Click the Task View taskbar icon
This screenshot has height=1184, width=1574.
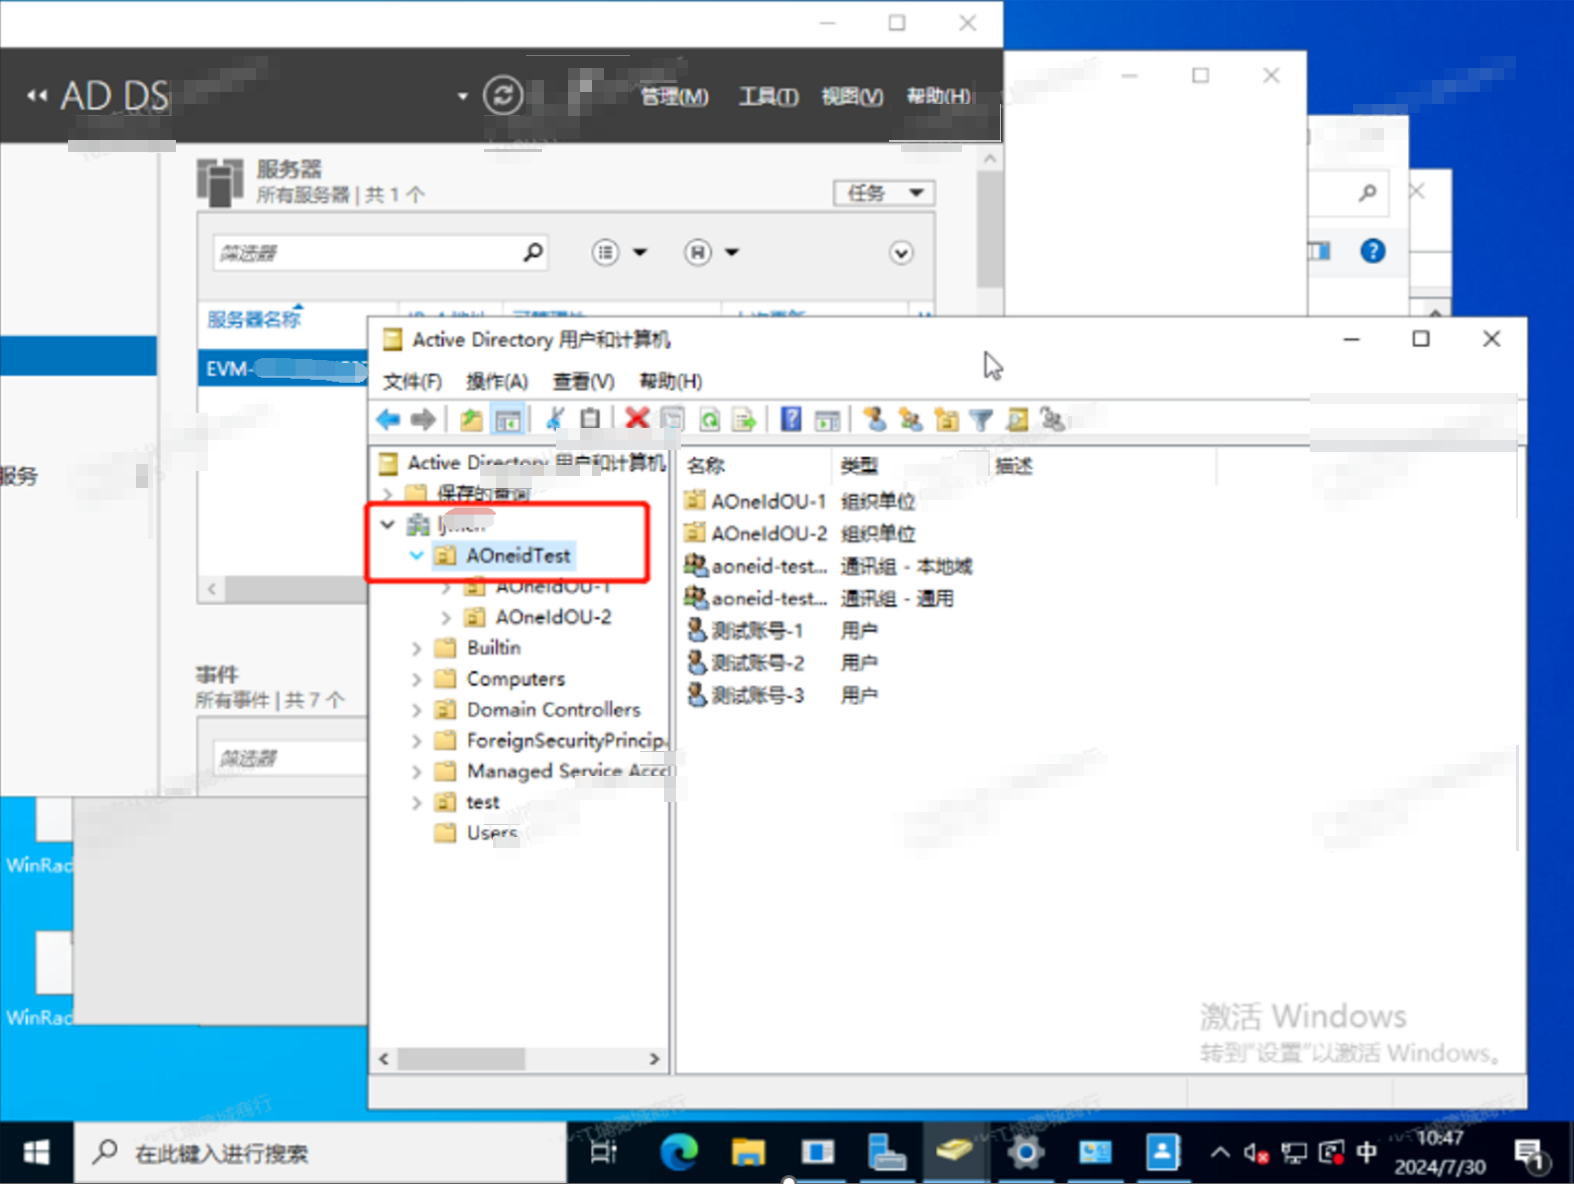pyautogui.click(x=604, y=1153)
